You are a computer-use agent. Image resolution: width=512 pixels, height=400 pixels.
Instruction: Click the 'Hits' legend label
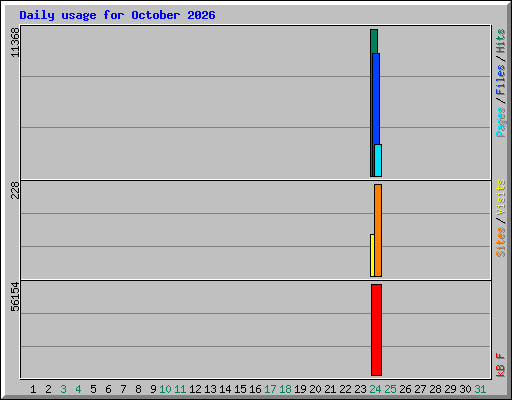coord(501,41)
